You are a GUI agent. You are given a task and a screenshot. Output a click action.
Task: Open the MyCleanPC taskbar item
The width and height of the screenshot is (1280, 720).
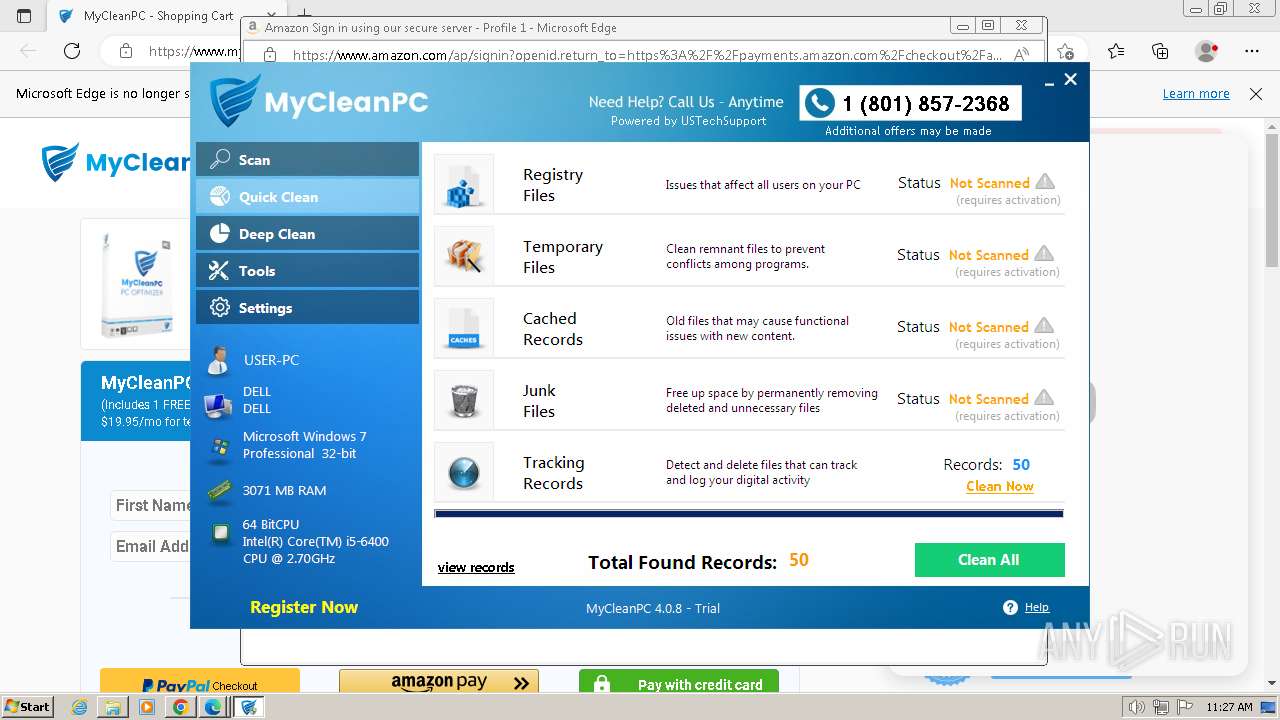pyautogui.click(x=249, y=707)
